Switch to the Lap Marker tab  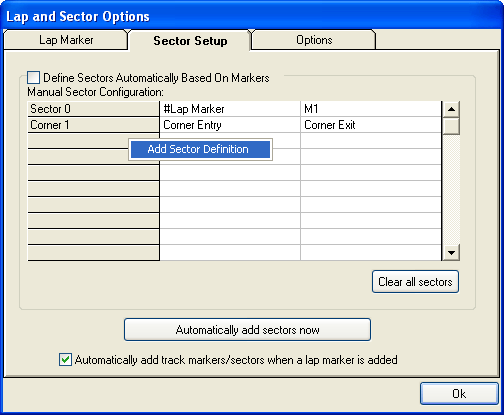tap(66, 40)
